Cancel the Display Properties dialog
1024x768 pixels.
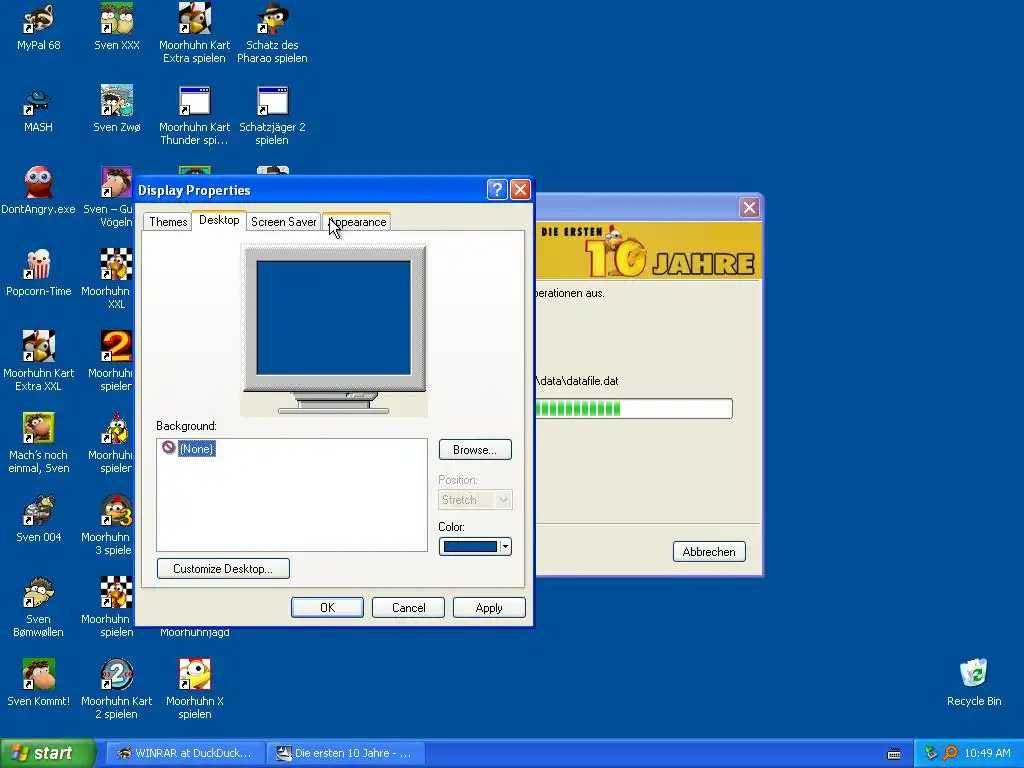click(x=408, y=607)
